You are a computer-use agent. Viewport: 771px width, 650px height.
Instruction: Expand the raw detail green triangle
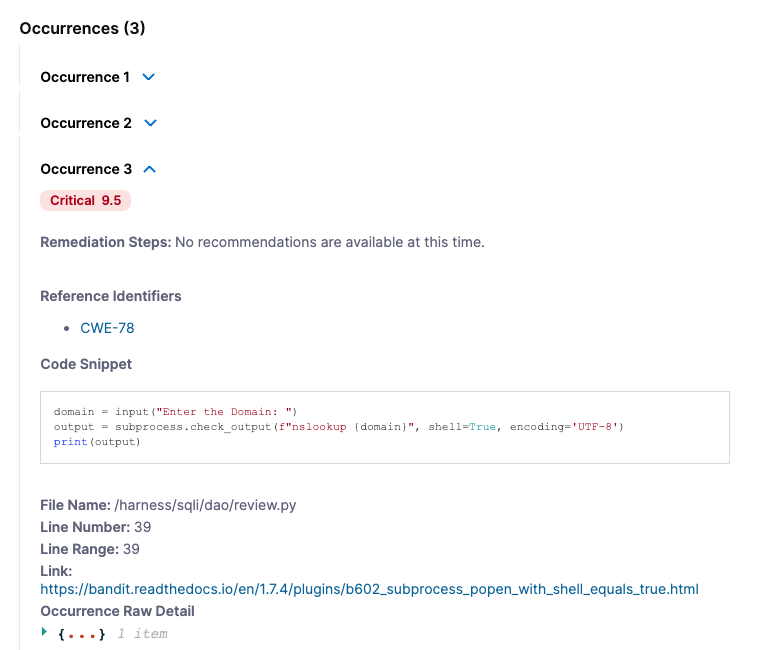pyautogui.click(x=45, y=632)
